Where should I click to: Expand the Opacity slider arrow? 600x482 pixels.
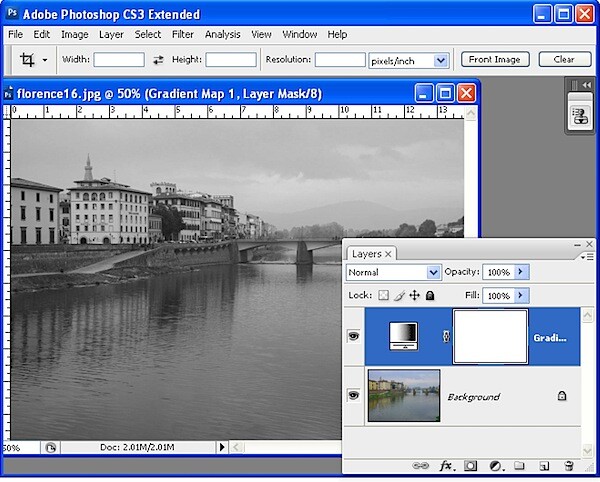click(521, 272)
